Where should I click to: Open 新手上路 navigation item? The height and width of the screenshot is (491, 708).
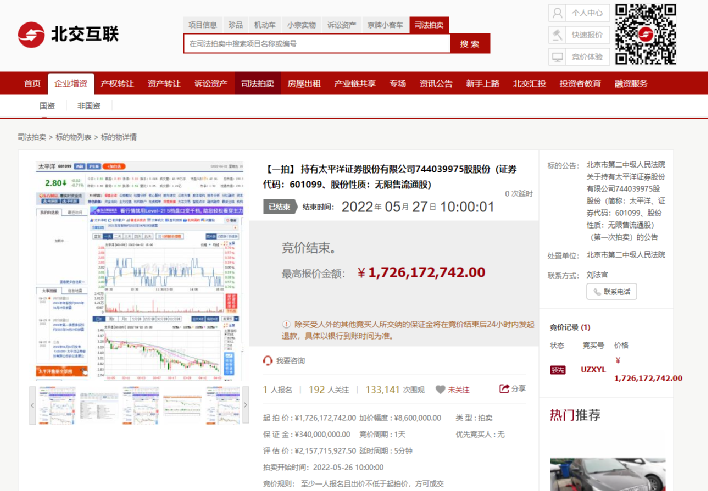(483, 84)
